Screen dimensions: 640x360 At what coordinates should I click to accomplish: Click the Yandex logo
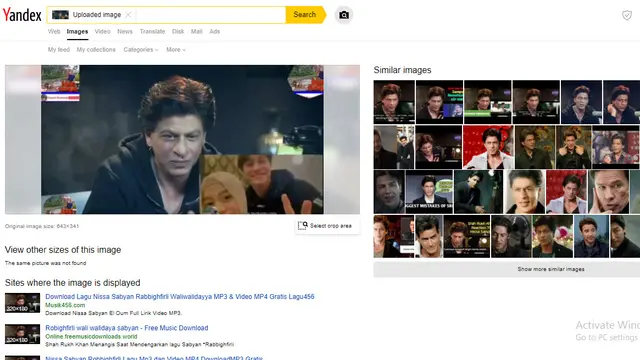point(22,15)
